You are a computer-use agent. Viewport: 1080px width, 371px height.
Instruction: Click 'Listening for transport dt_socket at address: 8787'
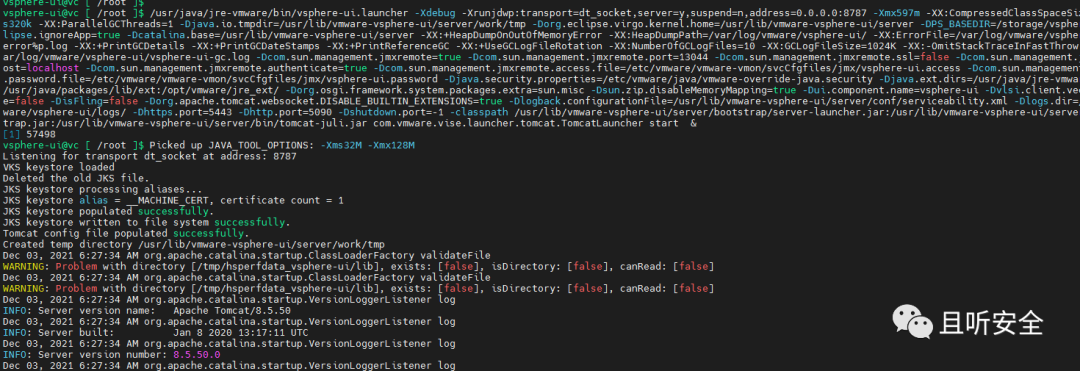[149, 156]
